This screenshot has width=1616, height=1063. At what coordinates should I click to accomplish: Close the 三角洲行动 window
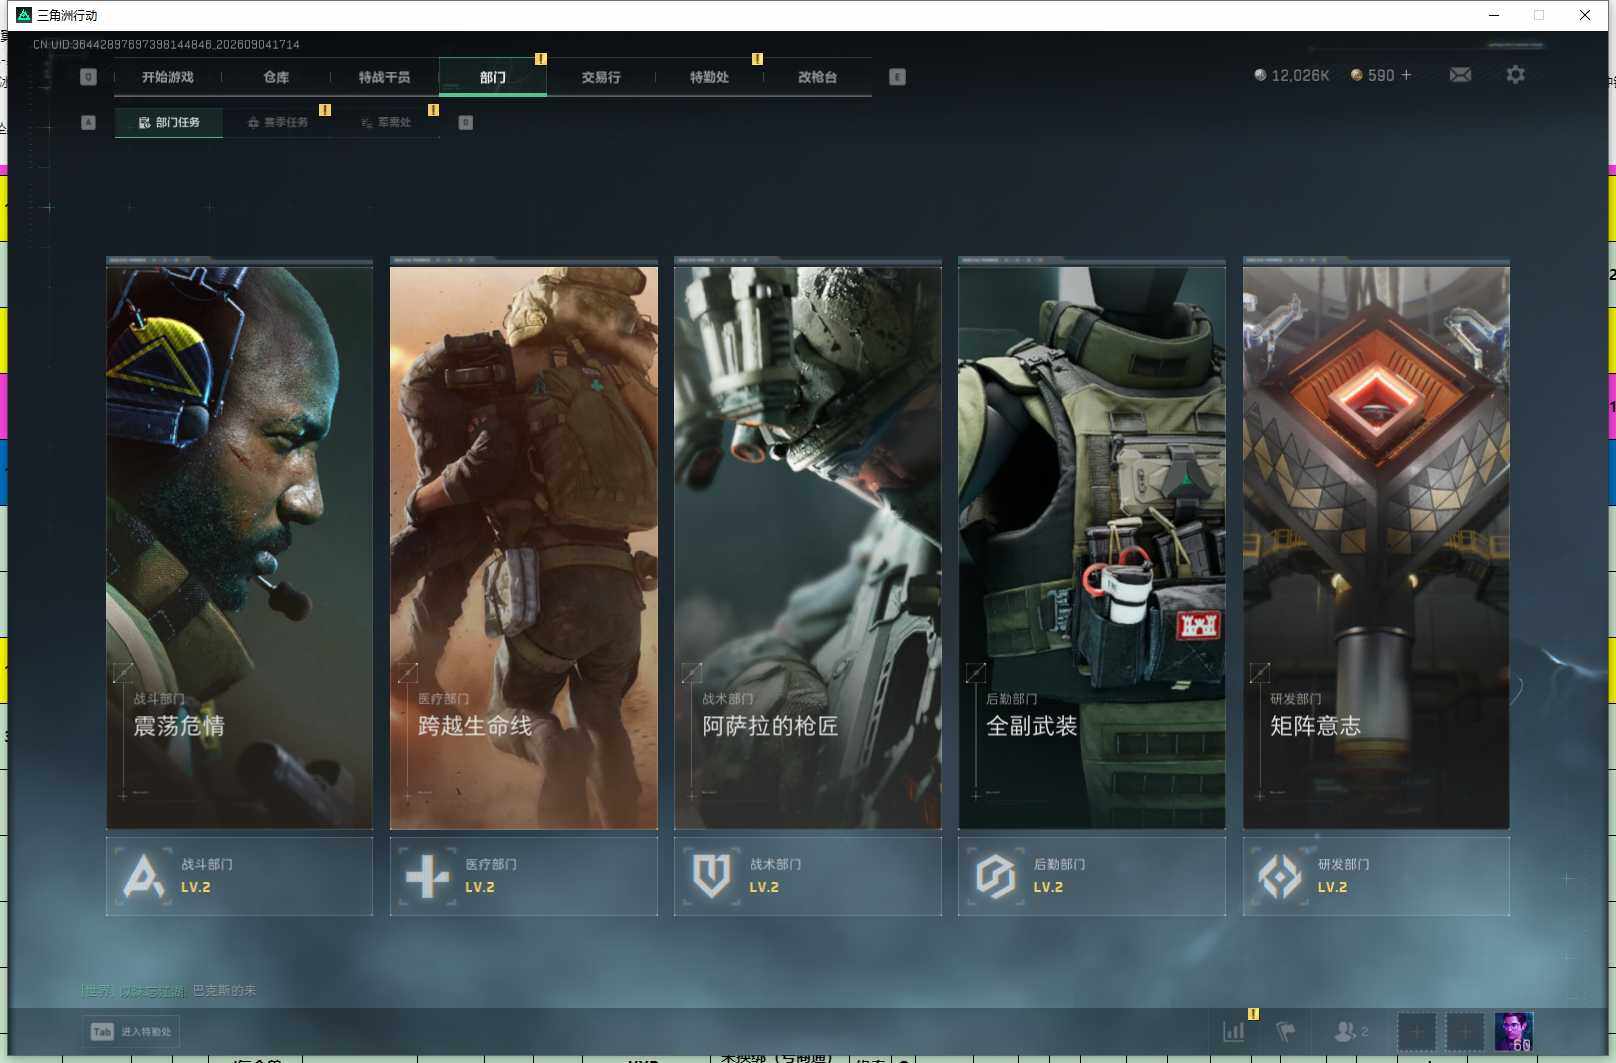pyautogui.click(x=1585, y=15)
